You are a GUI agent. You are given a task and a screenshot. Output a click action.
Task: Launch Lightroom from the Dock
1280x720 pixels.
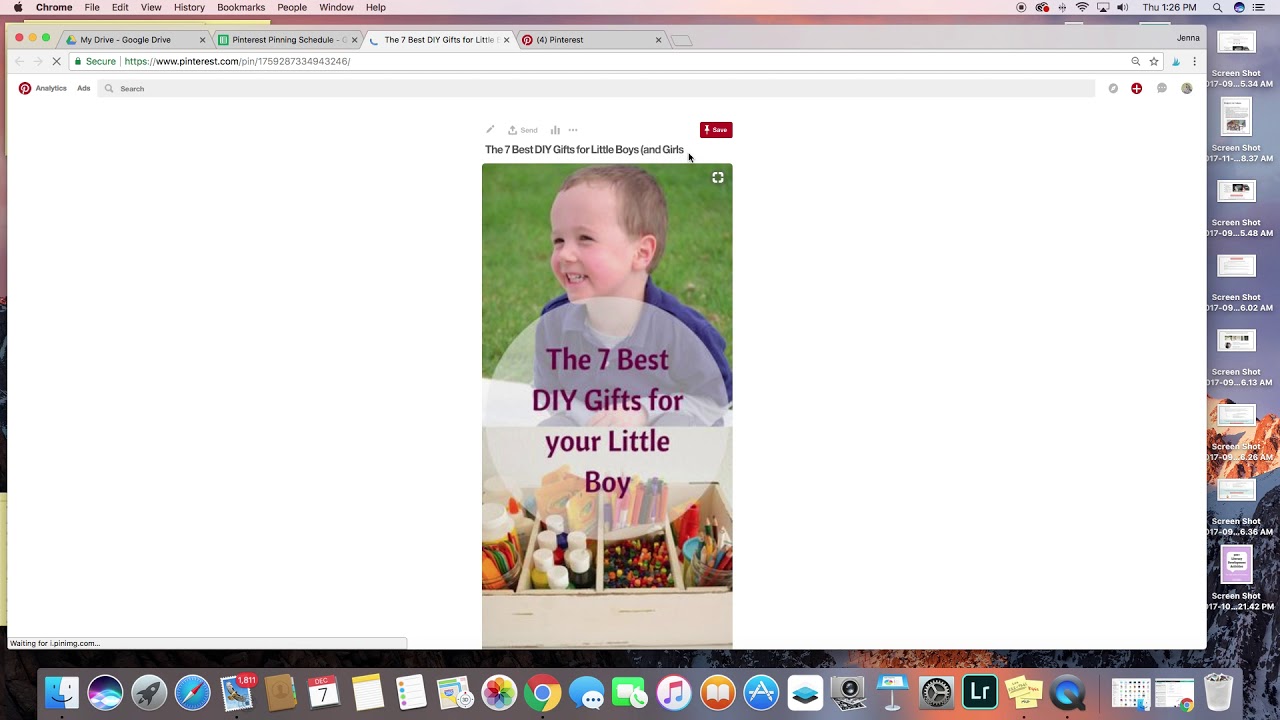click(980, 692)
